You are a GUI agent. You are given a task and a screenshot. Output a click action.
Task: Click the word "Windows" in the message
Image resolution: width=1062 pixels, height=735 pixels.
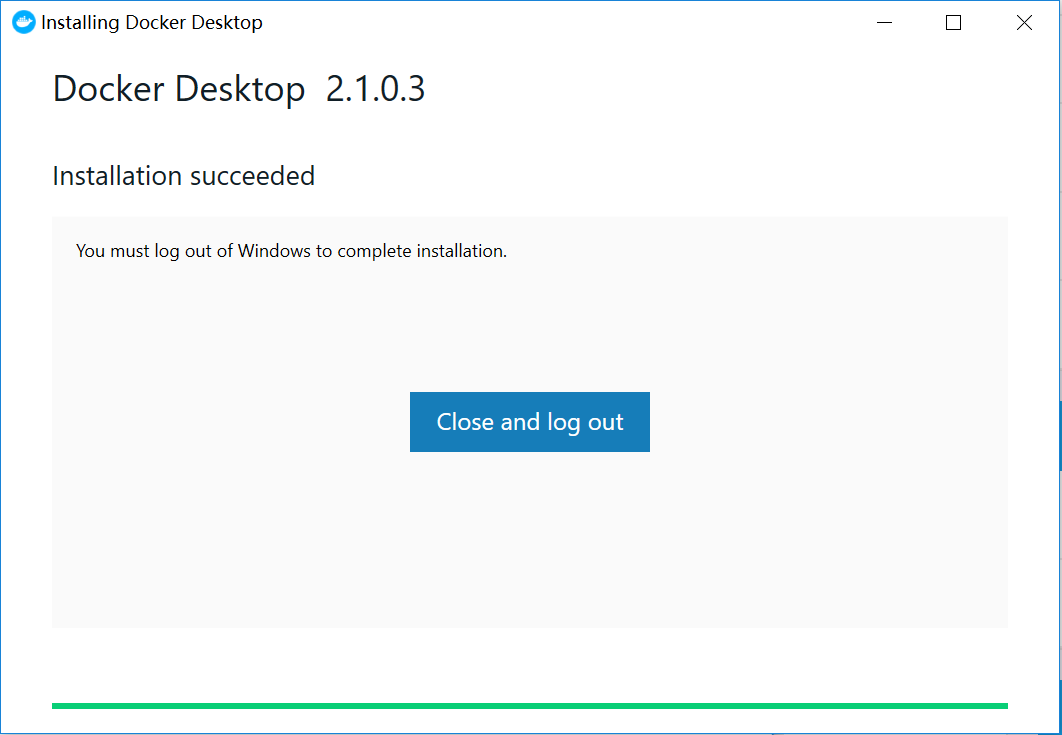coord(274,251)
